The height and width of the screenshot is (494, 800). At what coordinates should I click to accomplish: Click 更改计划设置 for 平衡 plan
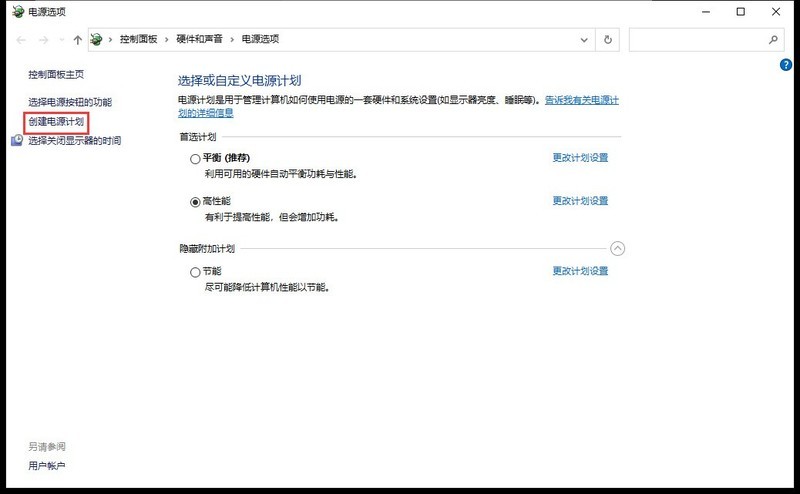tap(580, 158)
